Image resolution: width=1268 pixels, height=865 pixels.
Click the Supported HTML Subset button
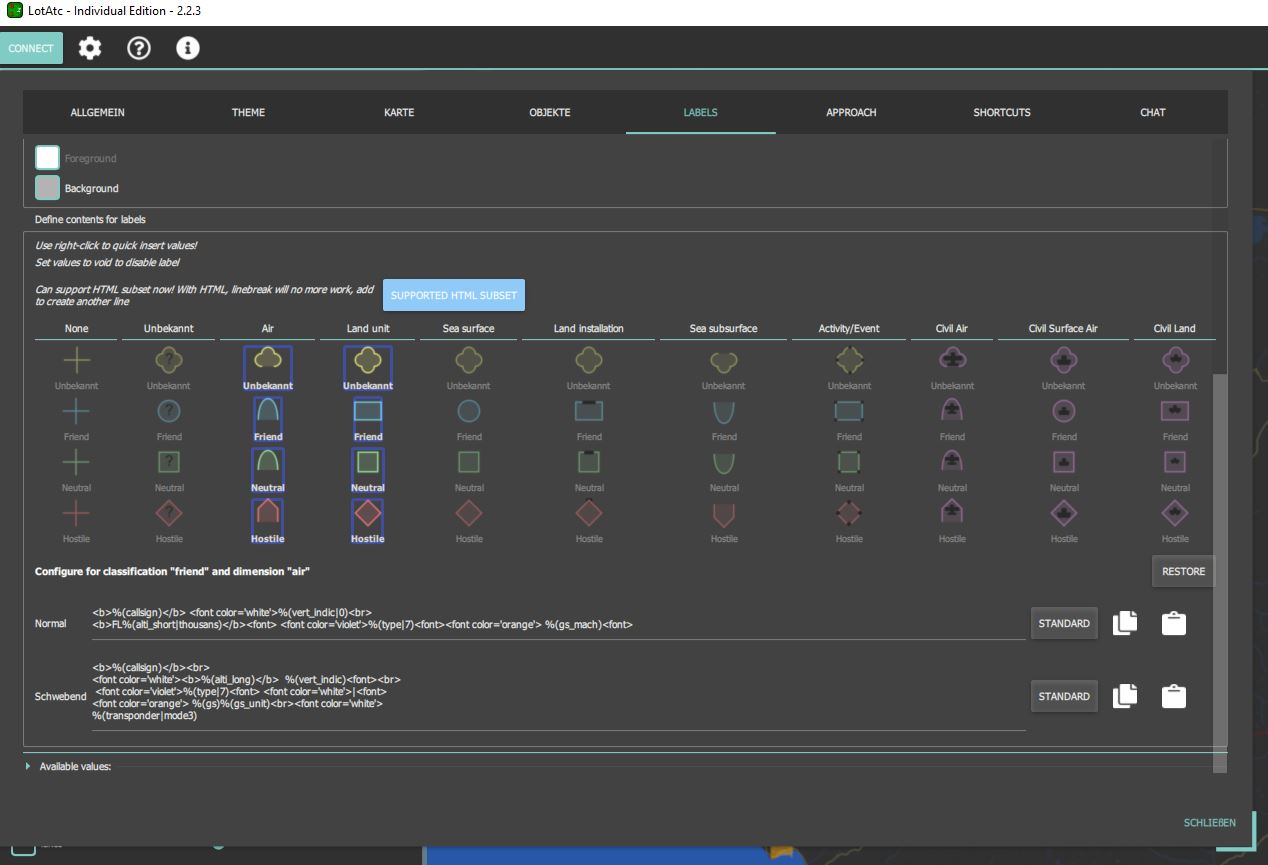pos(454,295)
